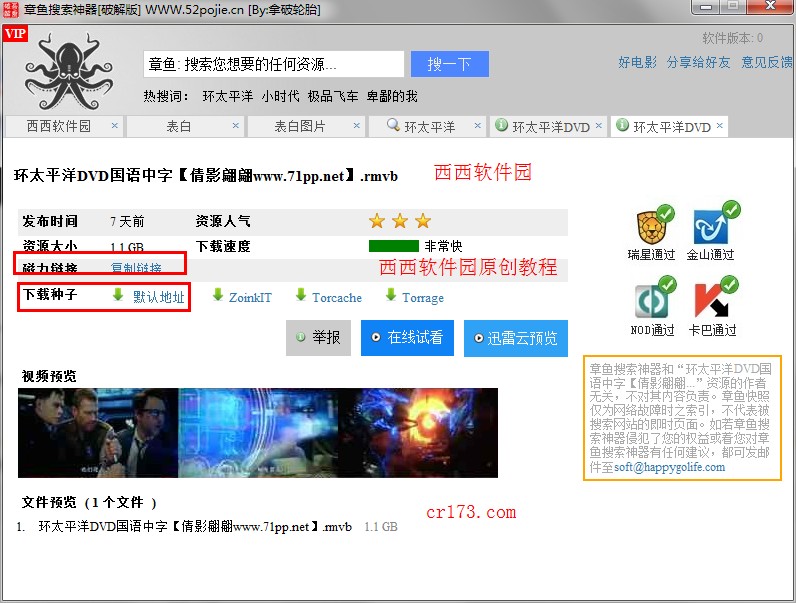The width and height of the screenshot is (796, 603).
Task: Download torrent from Torcache
Action: [337, 297]
